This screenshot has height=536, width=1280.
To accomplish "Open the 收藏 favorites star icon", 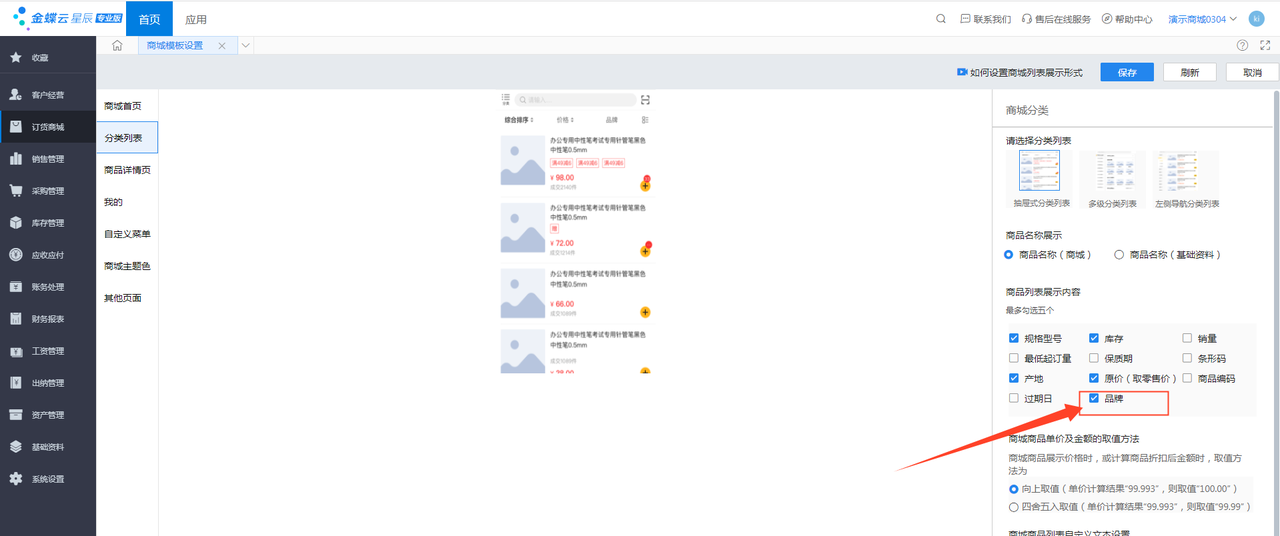I will (16, 58).
